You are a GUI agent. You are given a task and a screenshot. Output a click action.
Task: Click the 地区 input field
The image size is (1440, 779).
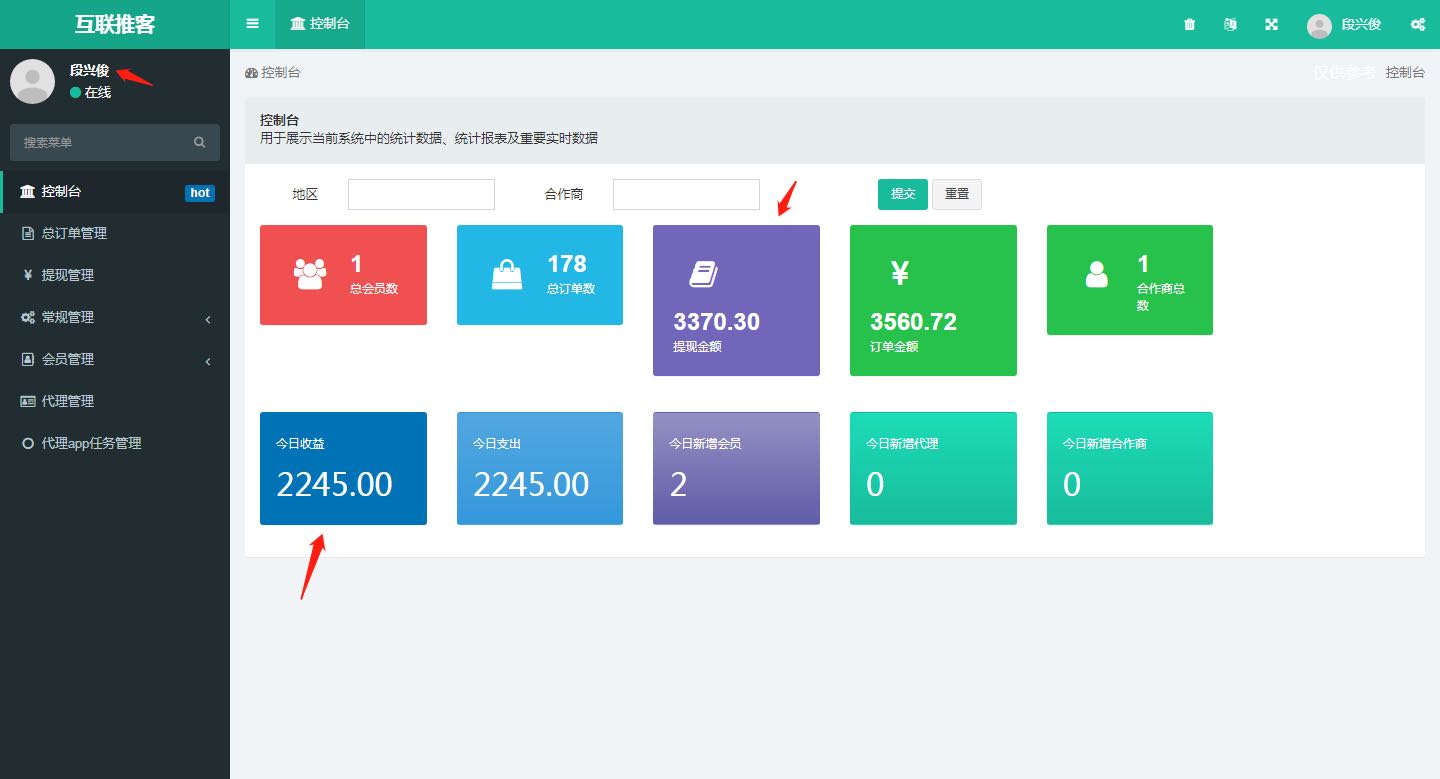coord(421,194)
